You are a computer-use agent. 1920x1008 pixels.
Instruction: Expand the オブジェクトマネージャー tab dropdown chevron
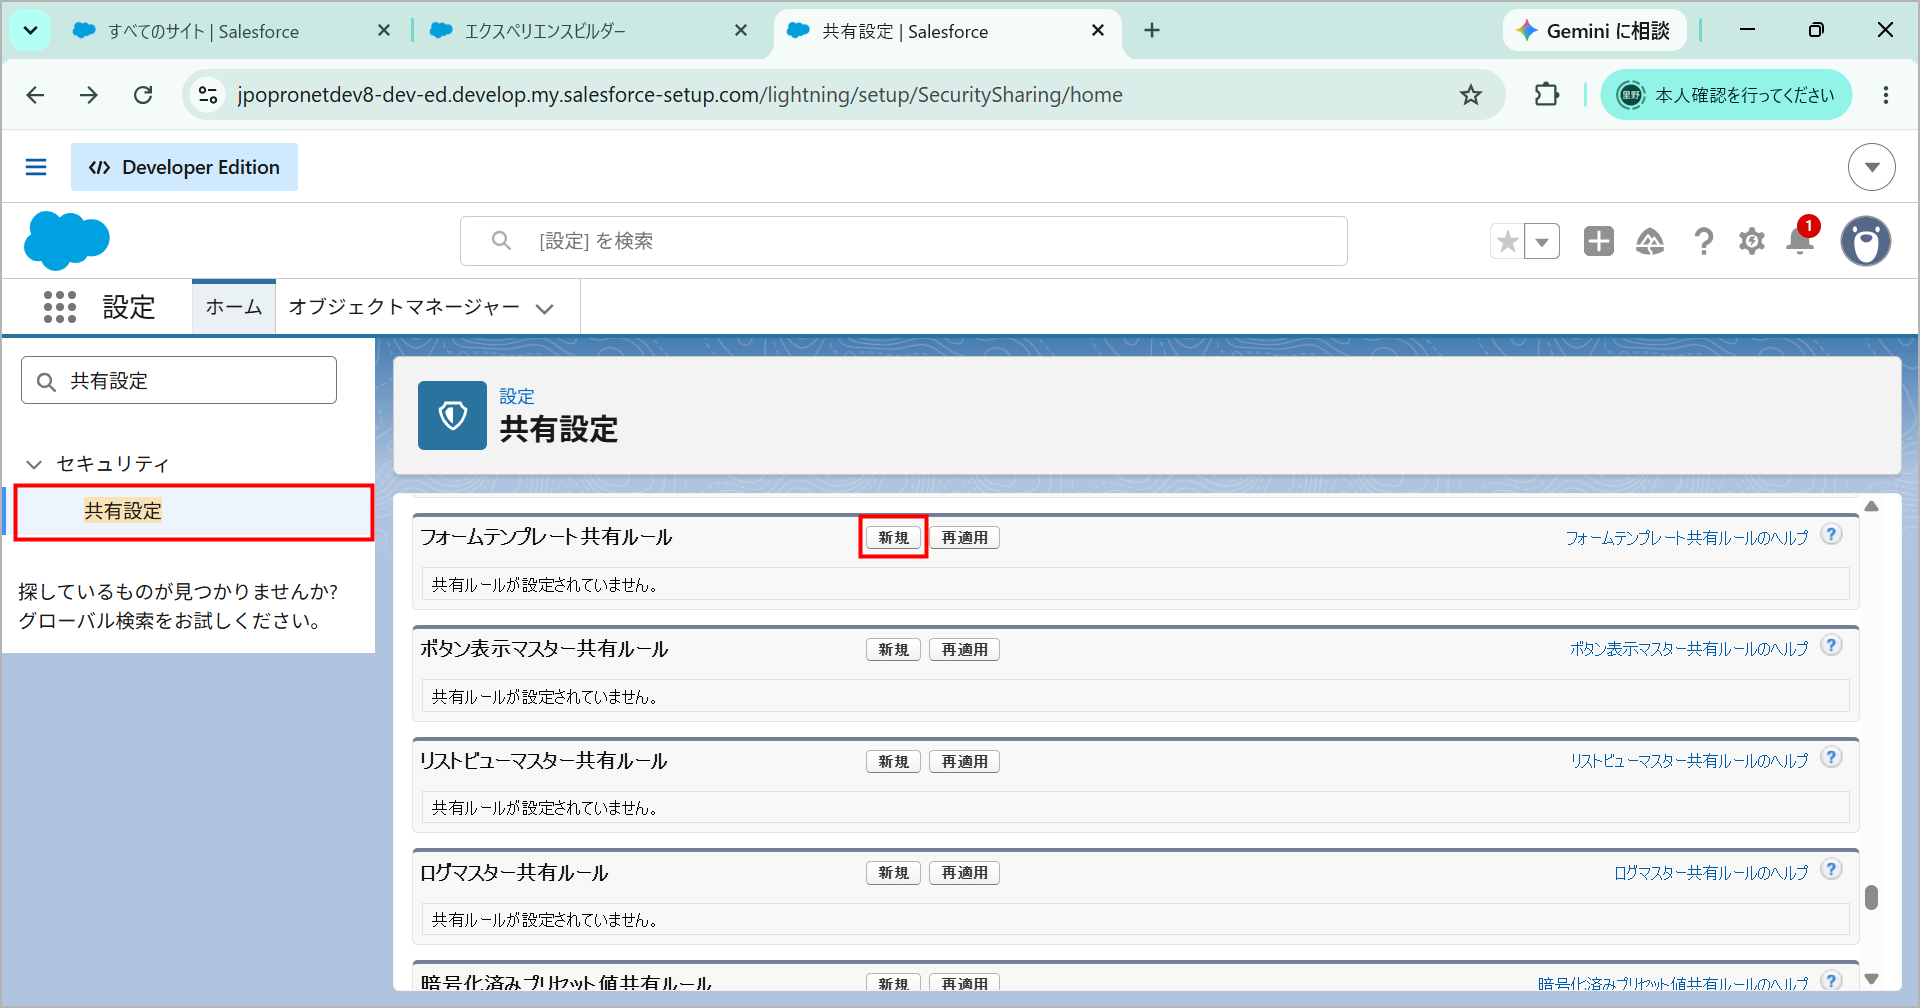[x=545, y=309]
